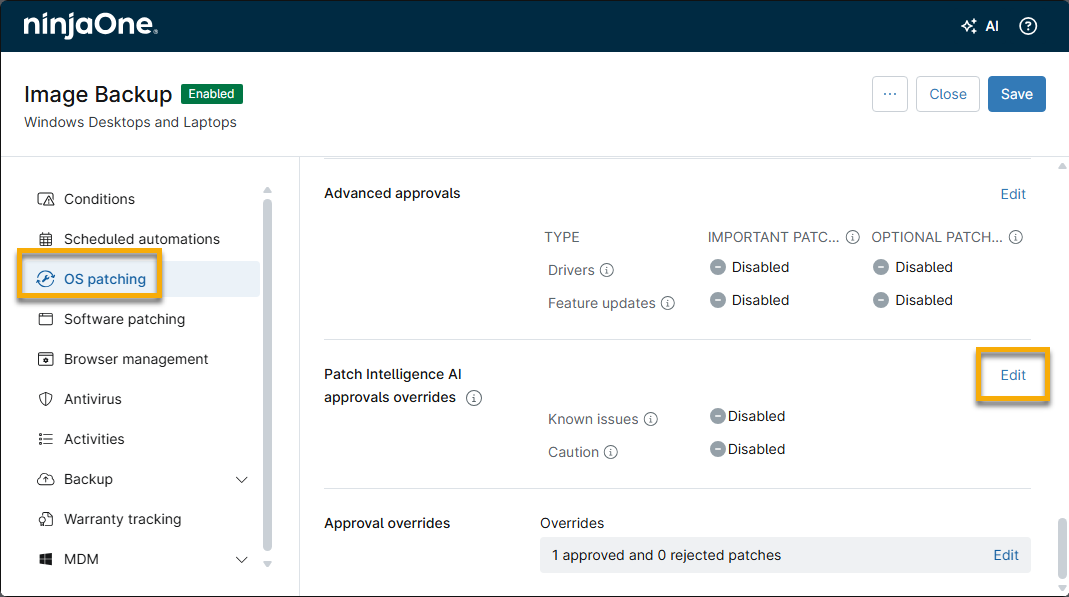Screen dimensions: 1069x597
Task: Show info icon next to Feature updates
Action: [x=668, y=303]
